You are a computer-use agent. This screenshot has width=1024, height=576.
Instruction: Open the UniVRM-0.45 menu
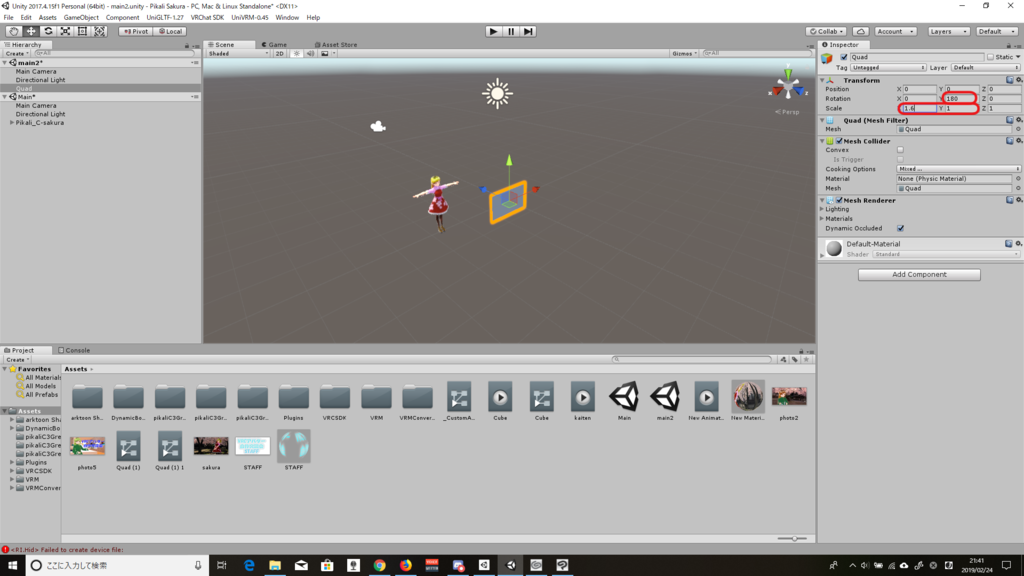point(249,18)
